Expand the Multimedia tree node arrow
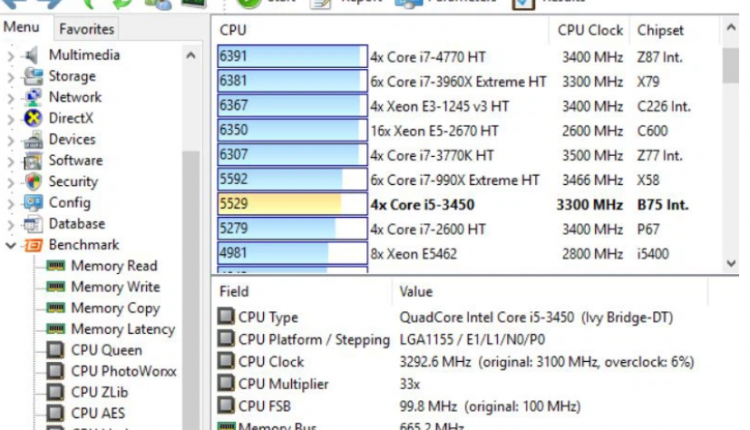 click(x=10, y=56)
